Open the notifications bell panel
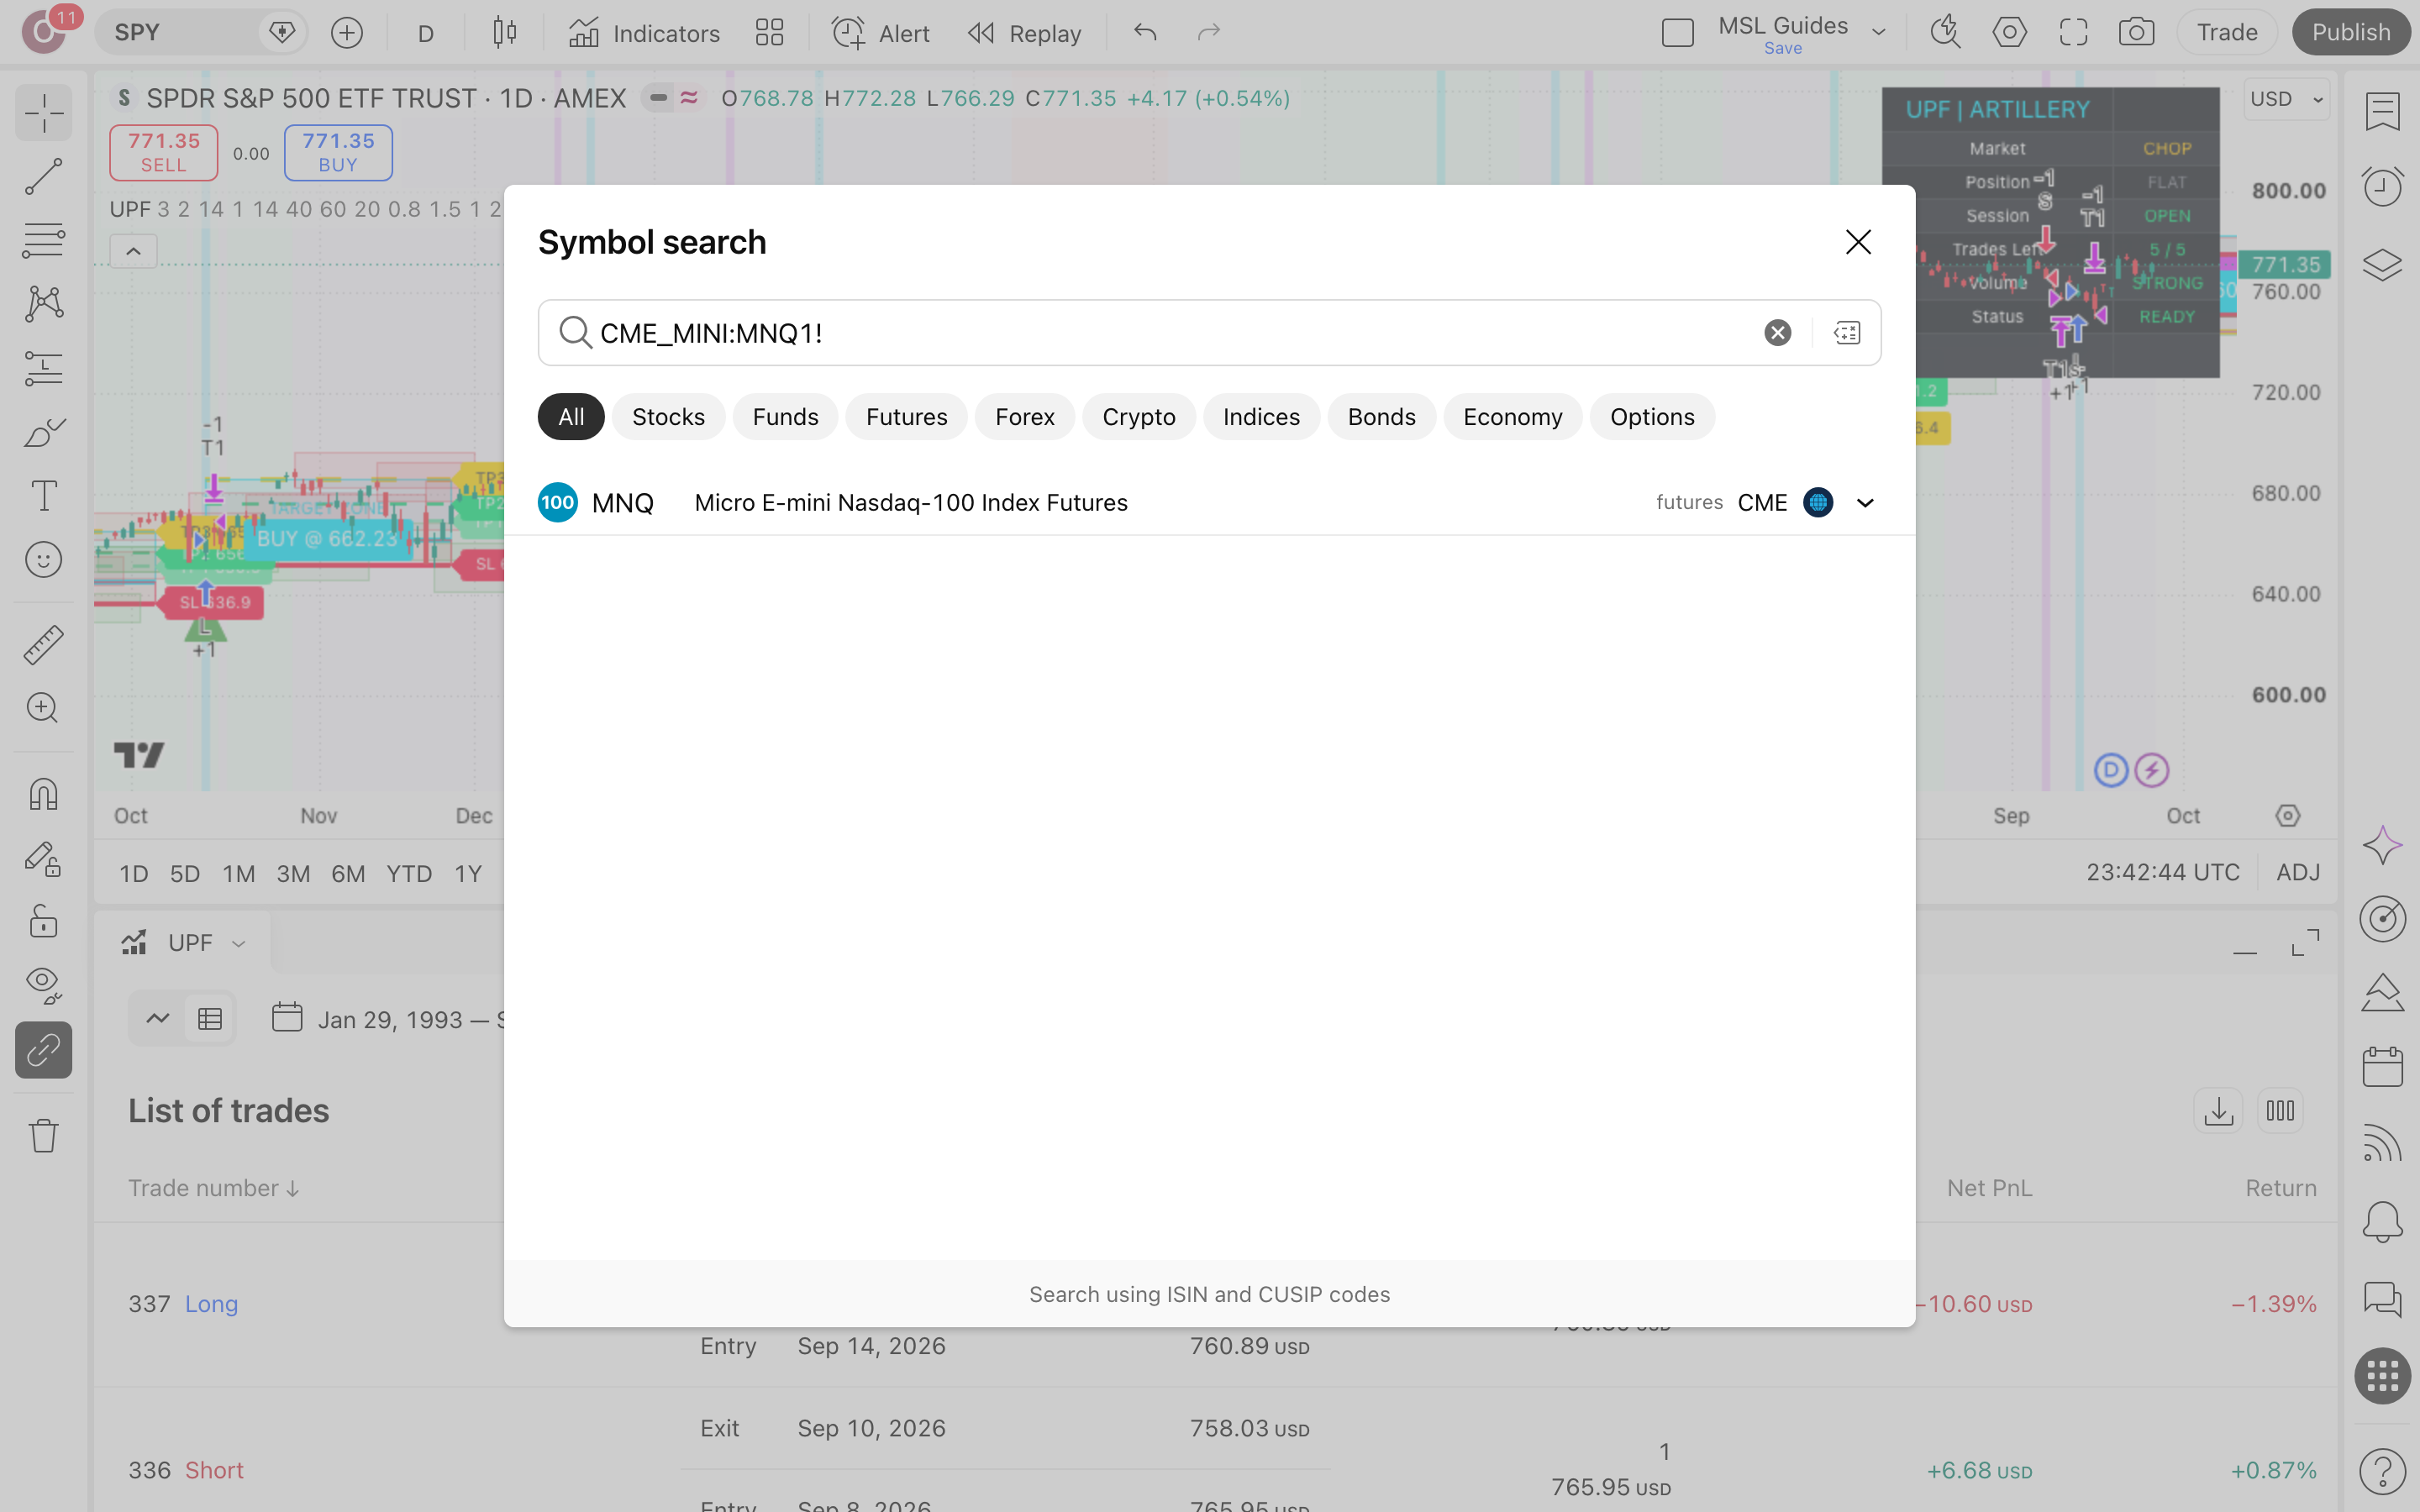This screenshot has width=2420, height=1512. pyautogui.click(x=2382, y=1222)
